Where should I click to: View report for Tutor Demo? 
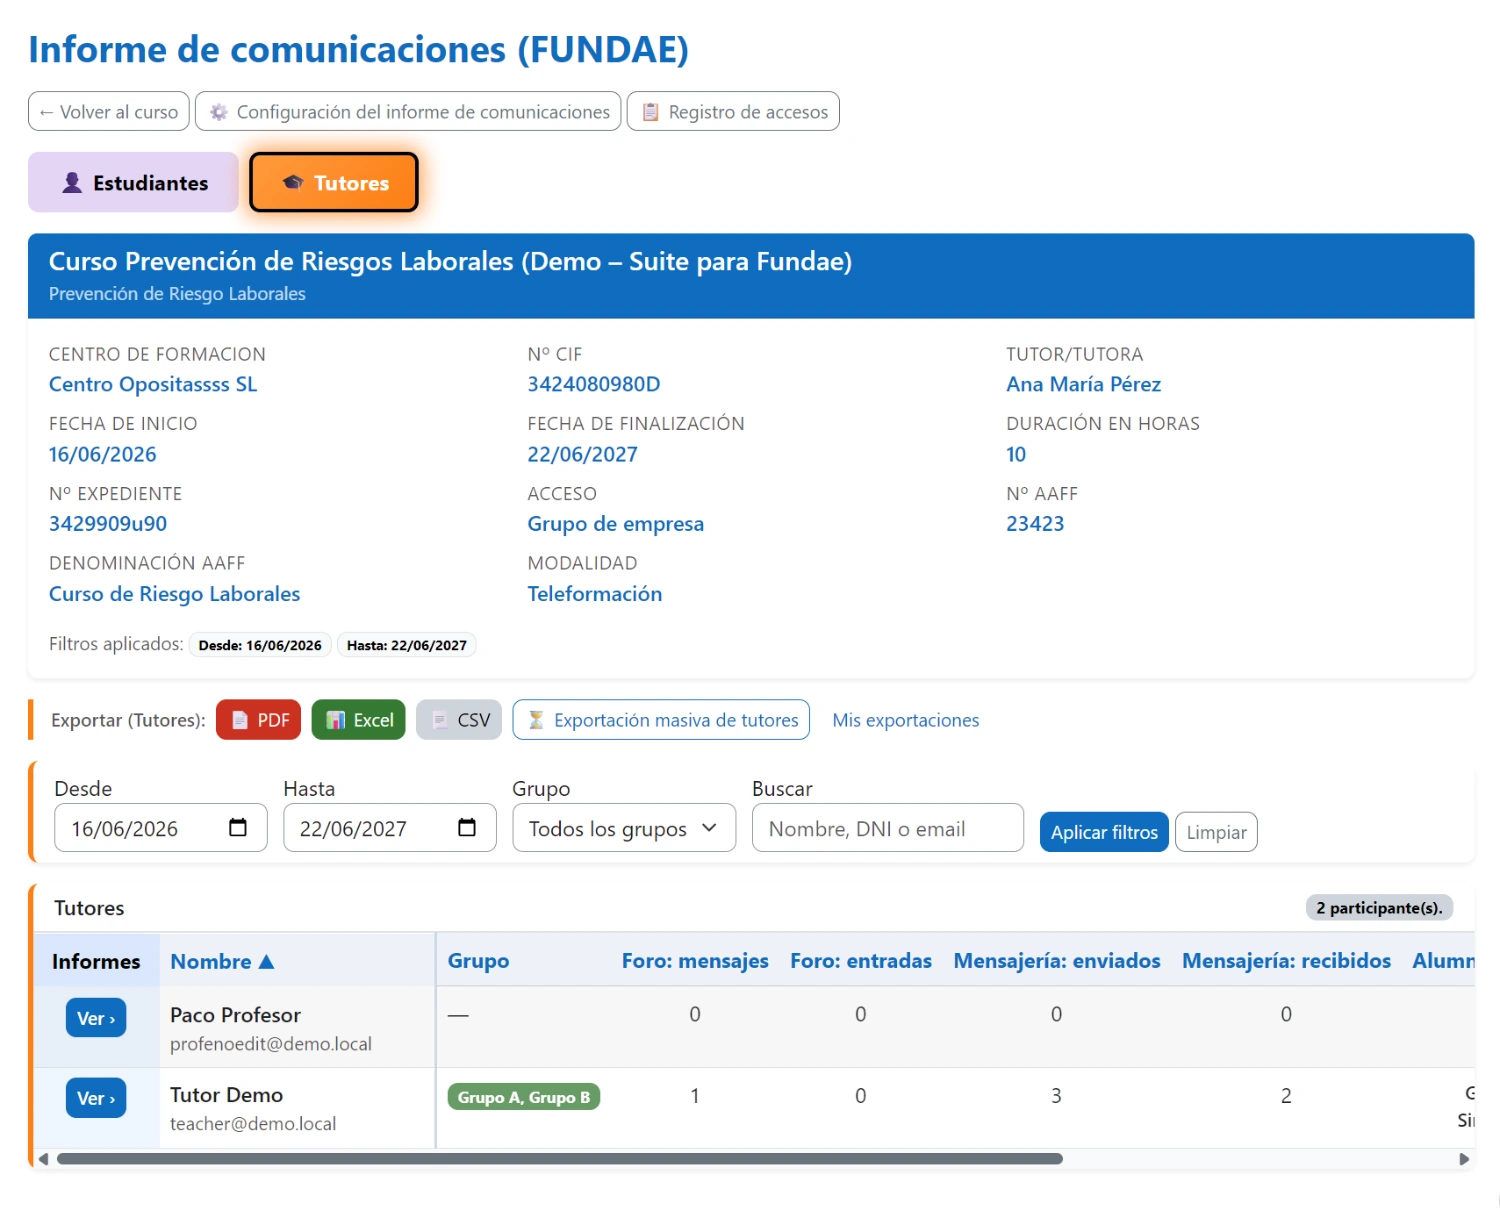96,1098
